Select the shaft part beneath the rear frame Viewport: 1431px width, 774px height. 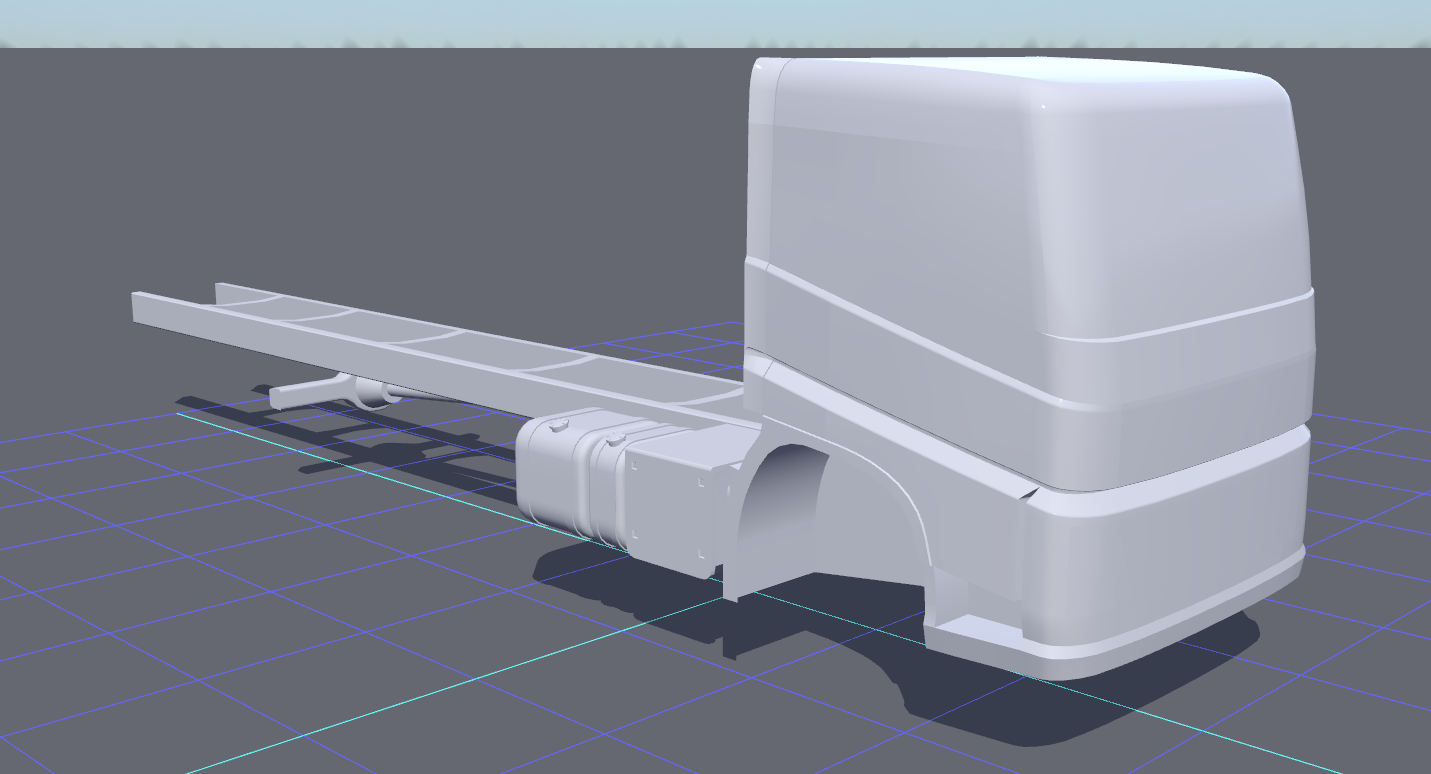pos(335,390)
